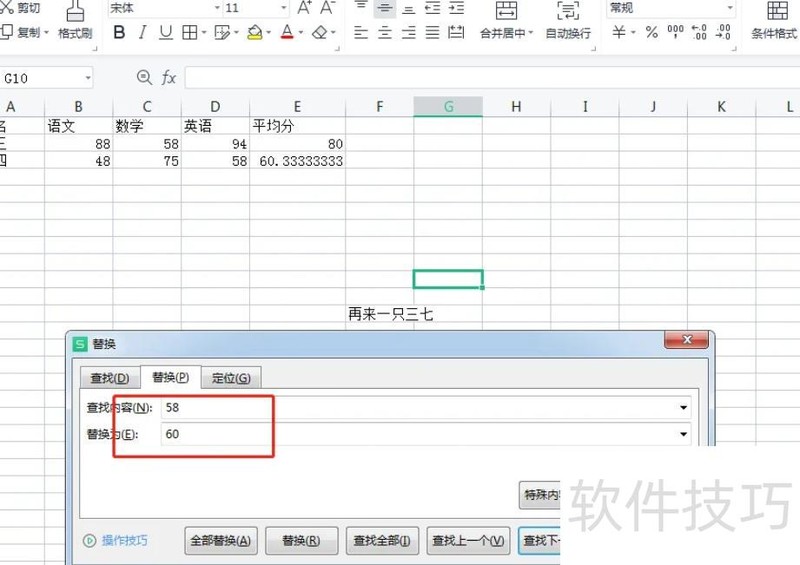Expand the Replace with (替换为) history dropdown
The height and width of the screenshot is (565, 800).
click(x=683, y=434)
